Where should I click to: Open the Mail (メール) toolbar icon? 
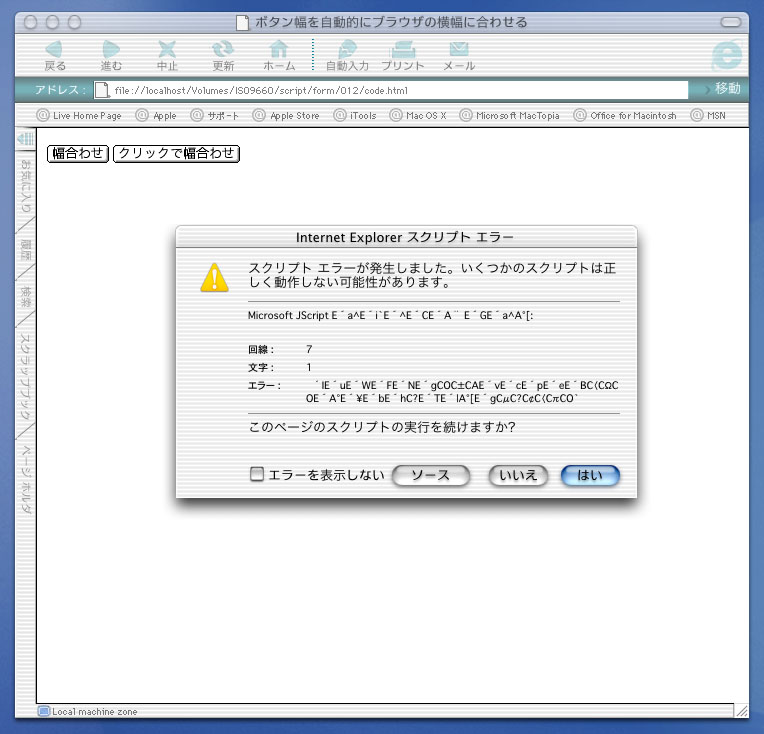point(459,55)
